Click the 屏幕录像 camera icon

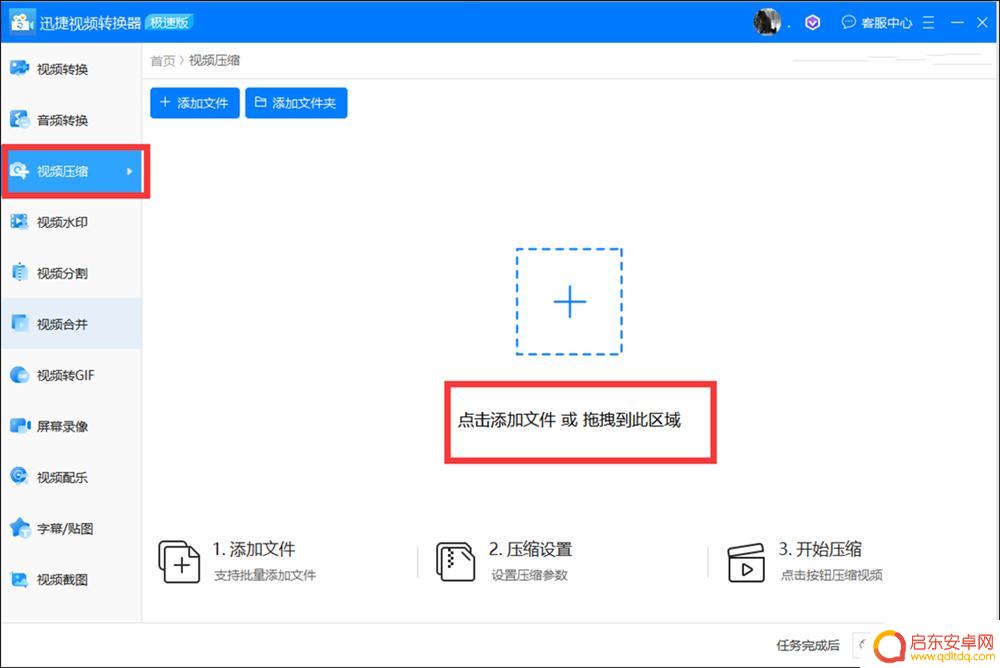point(20,426)
